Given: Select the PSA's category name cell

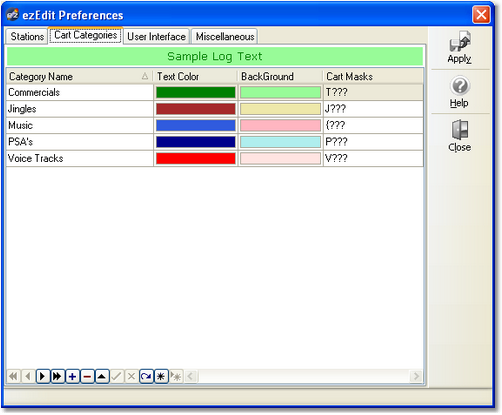Looking at the screenshot, I should click(80, 142).
